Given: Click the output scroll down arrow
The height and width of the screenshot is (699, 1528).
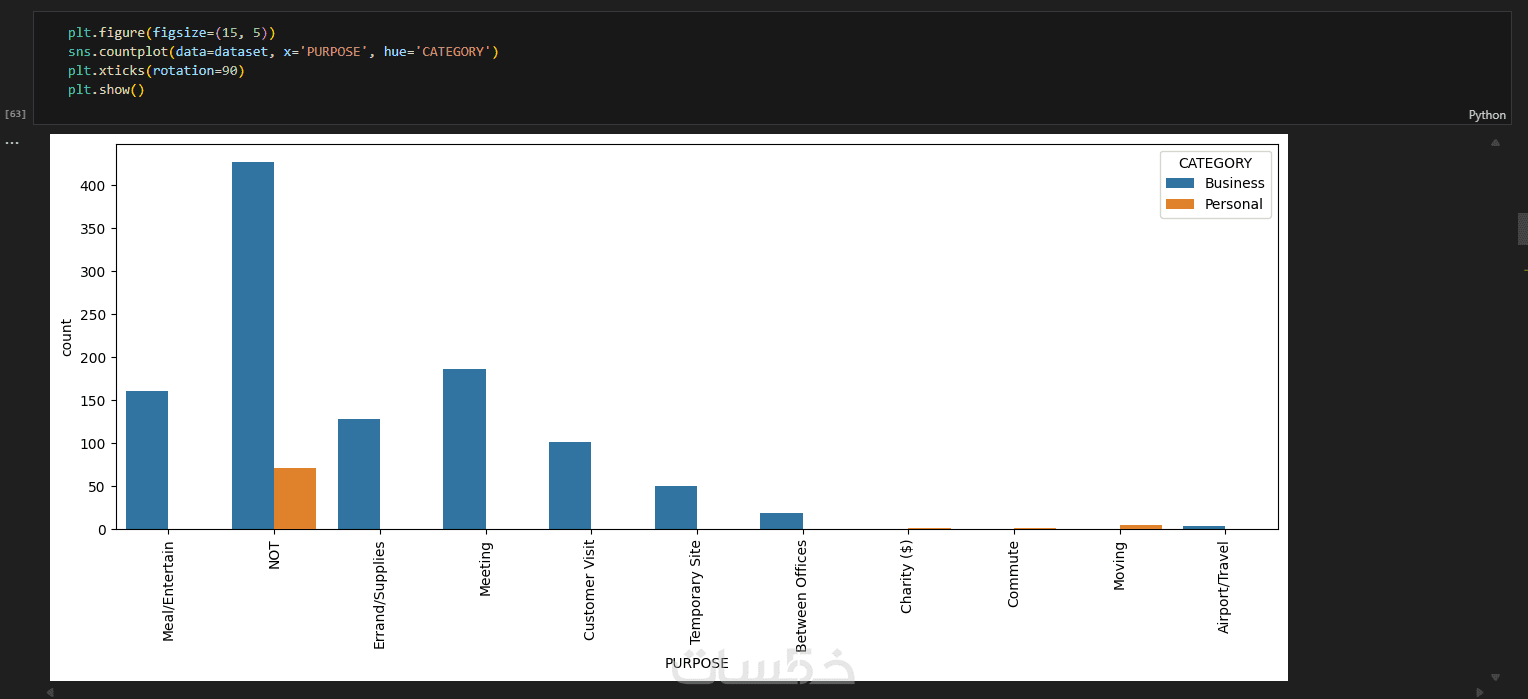Looking at the screenshot, I should (1495, 677).
